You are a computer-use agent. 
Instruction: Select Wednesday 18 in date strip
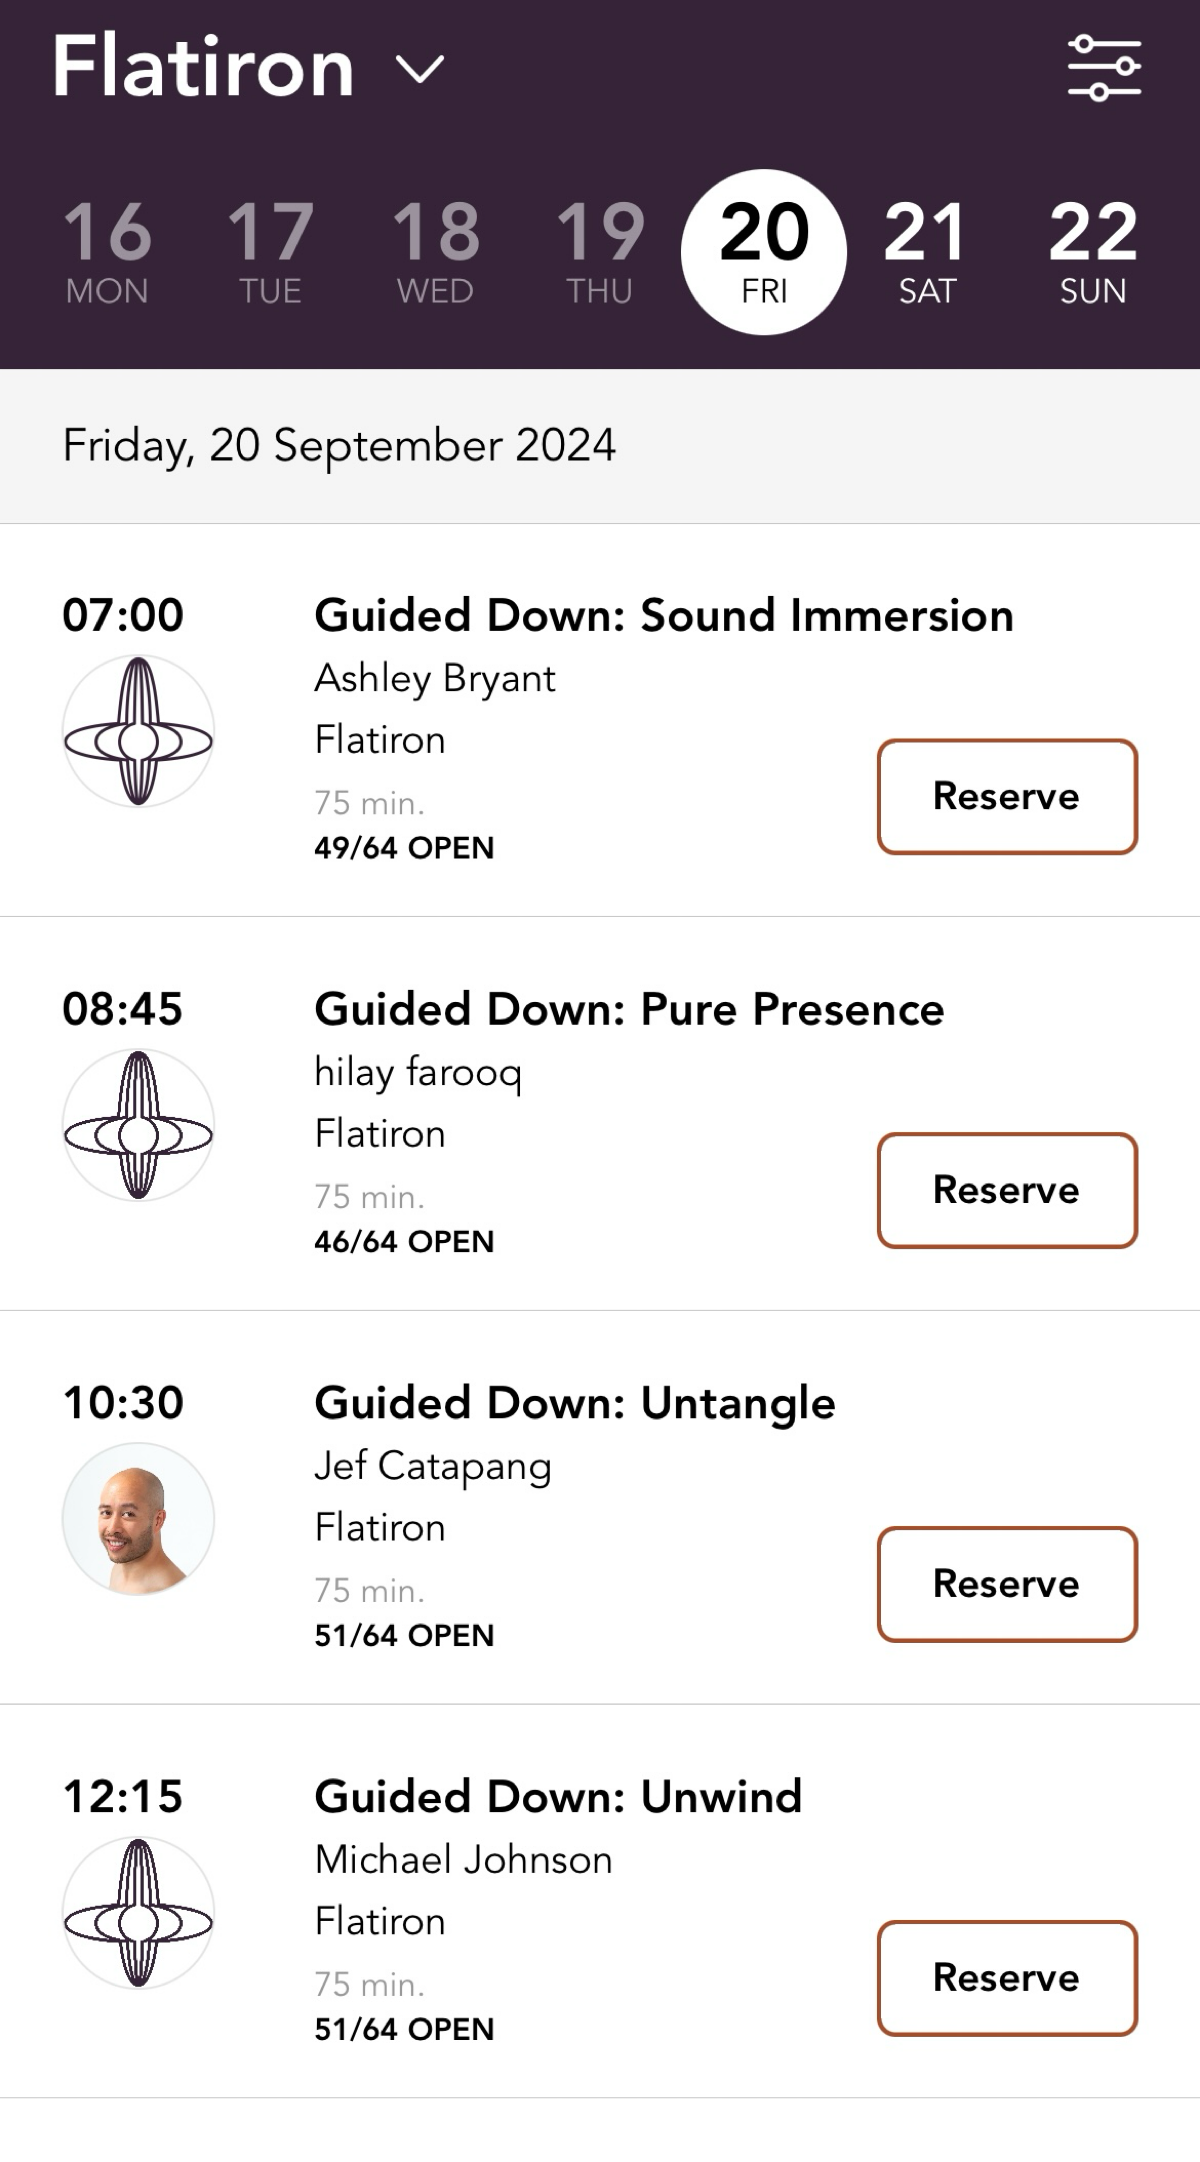point(435,251)
